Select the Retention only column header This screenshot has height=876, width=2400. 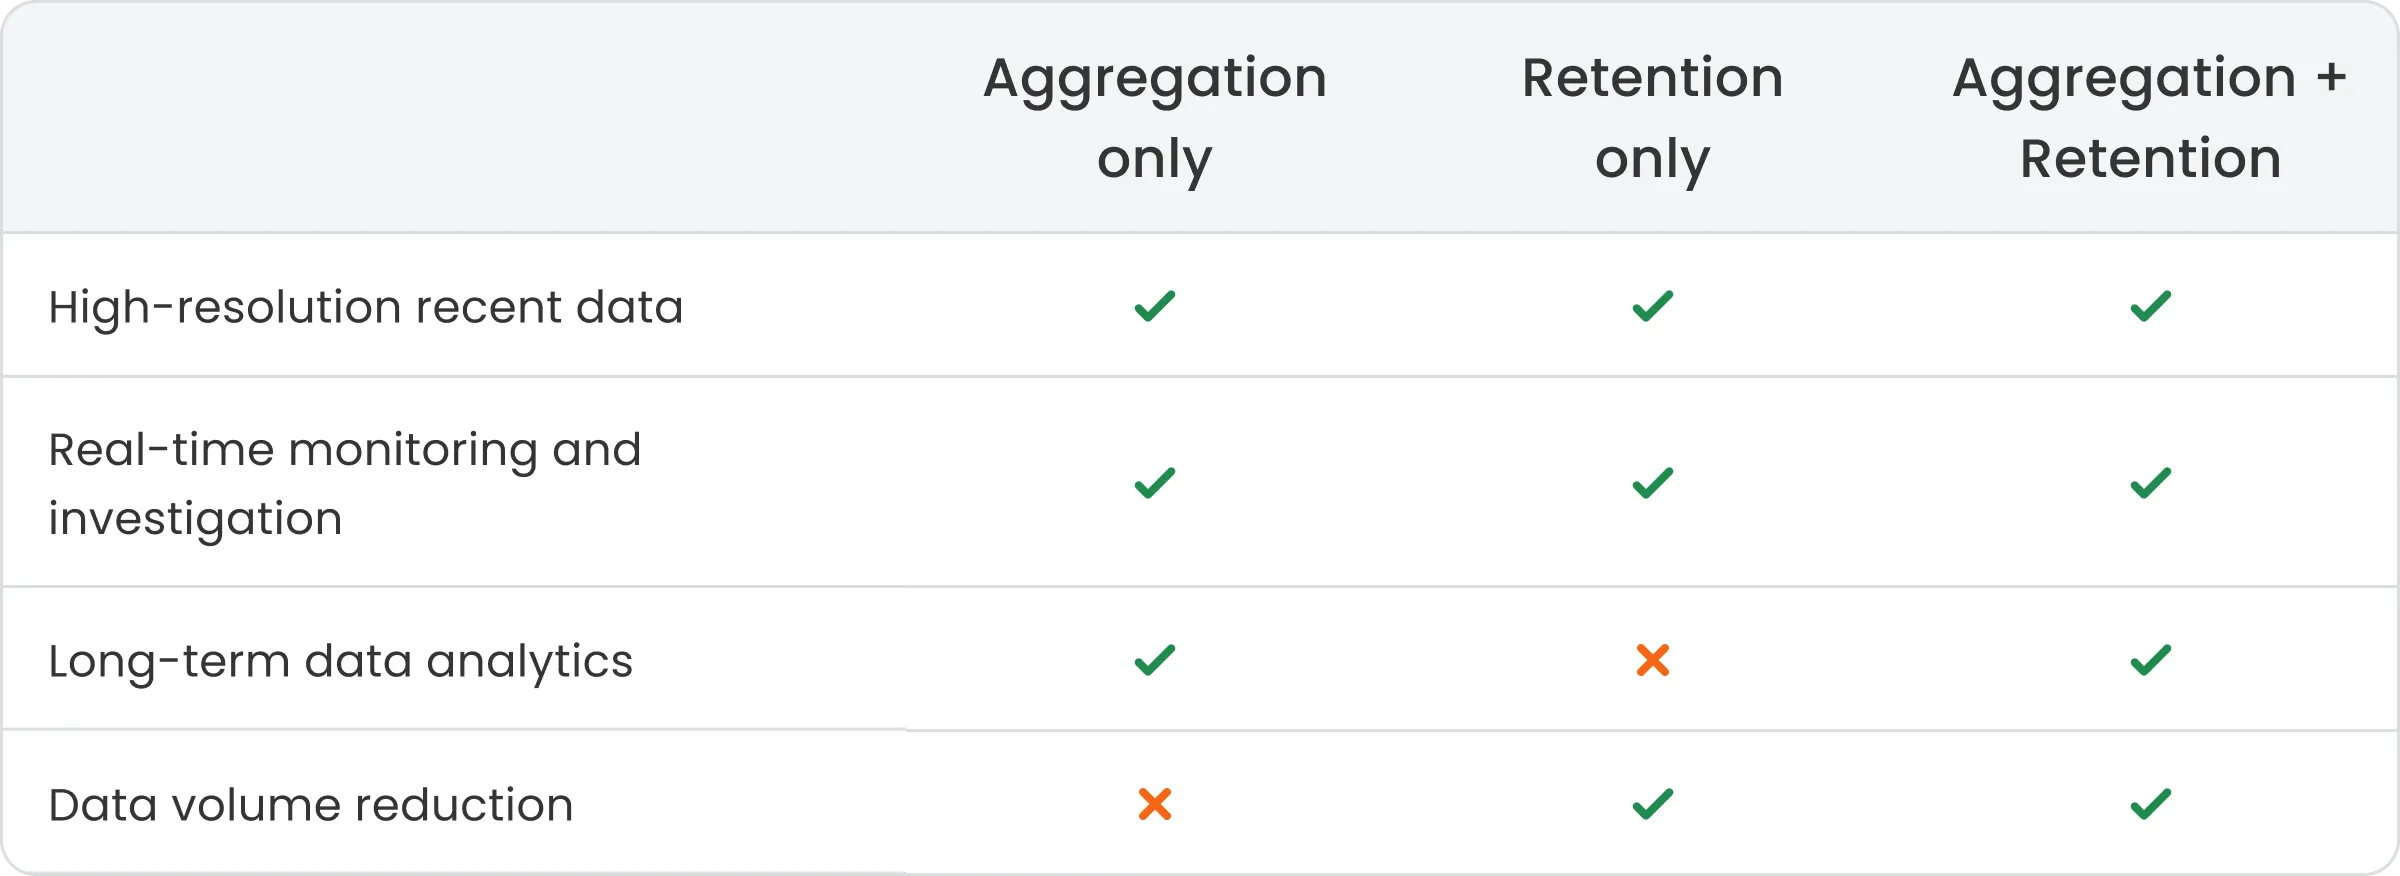point(1652,118)
